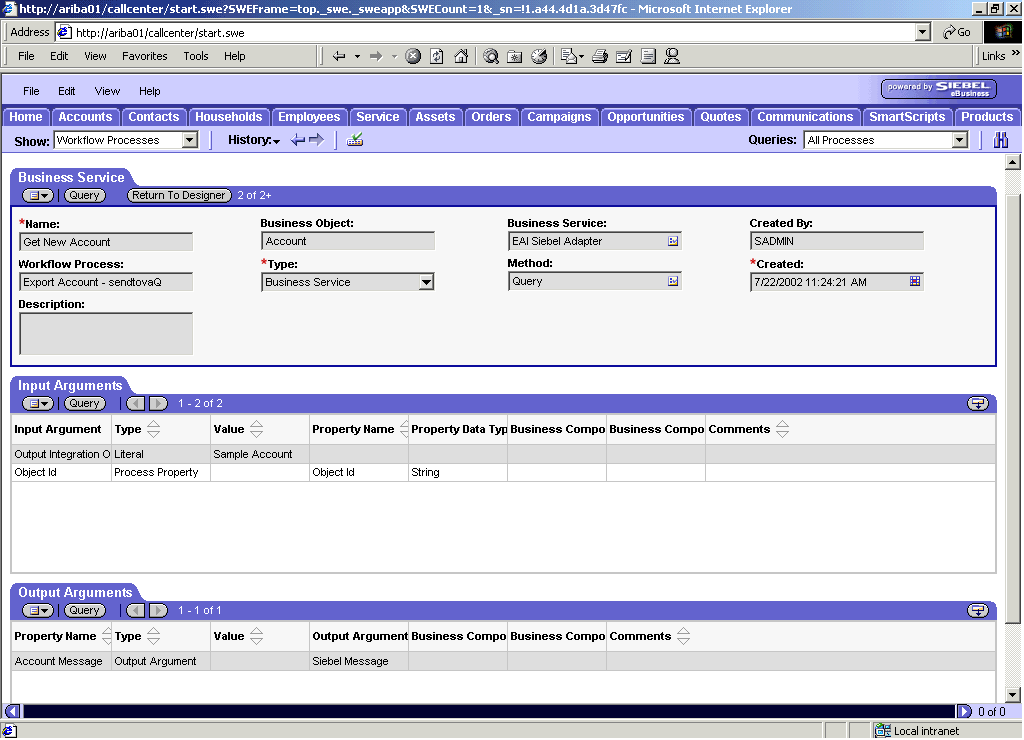Open the address bar dropdown arrow
The width and height of the screenshot is (1024, 740).
(922, 32)
